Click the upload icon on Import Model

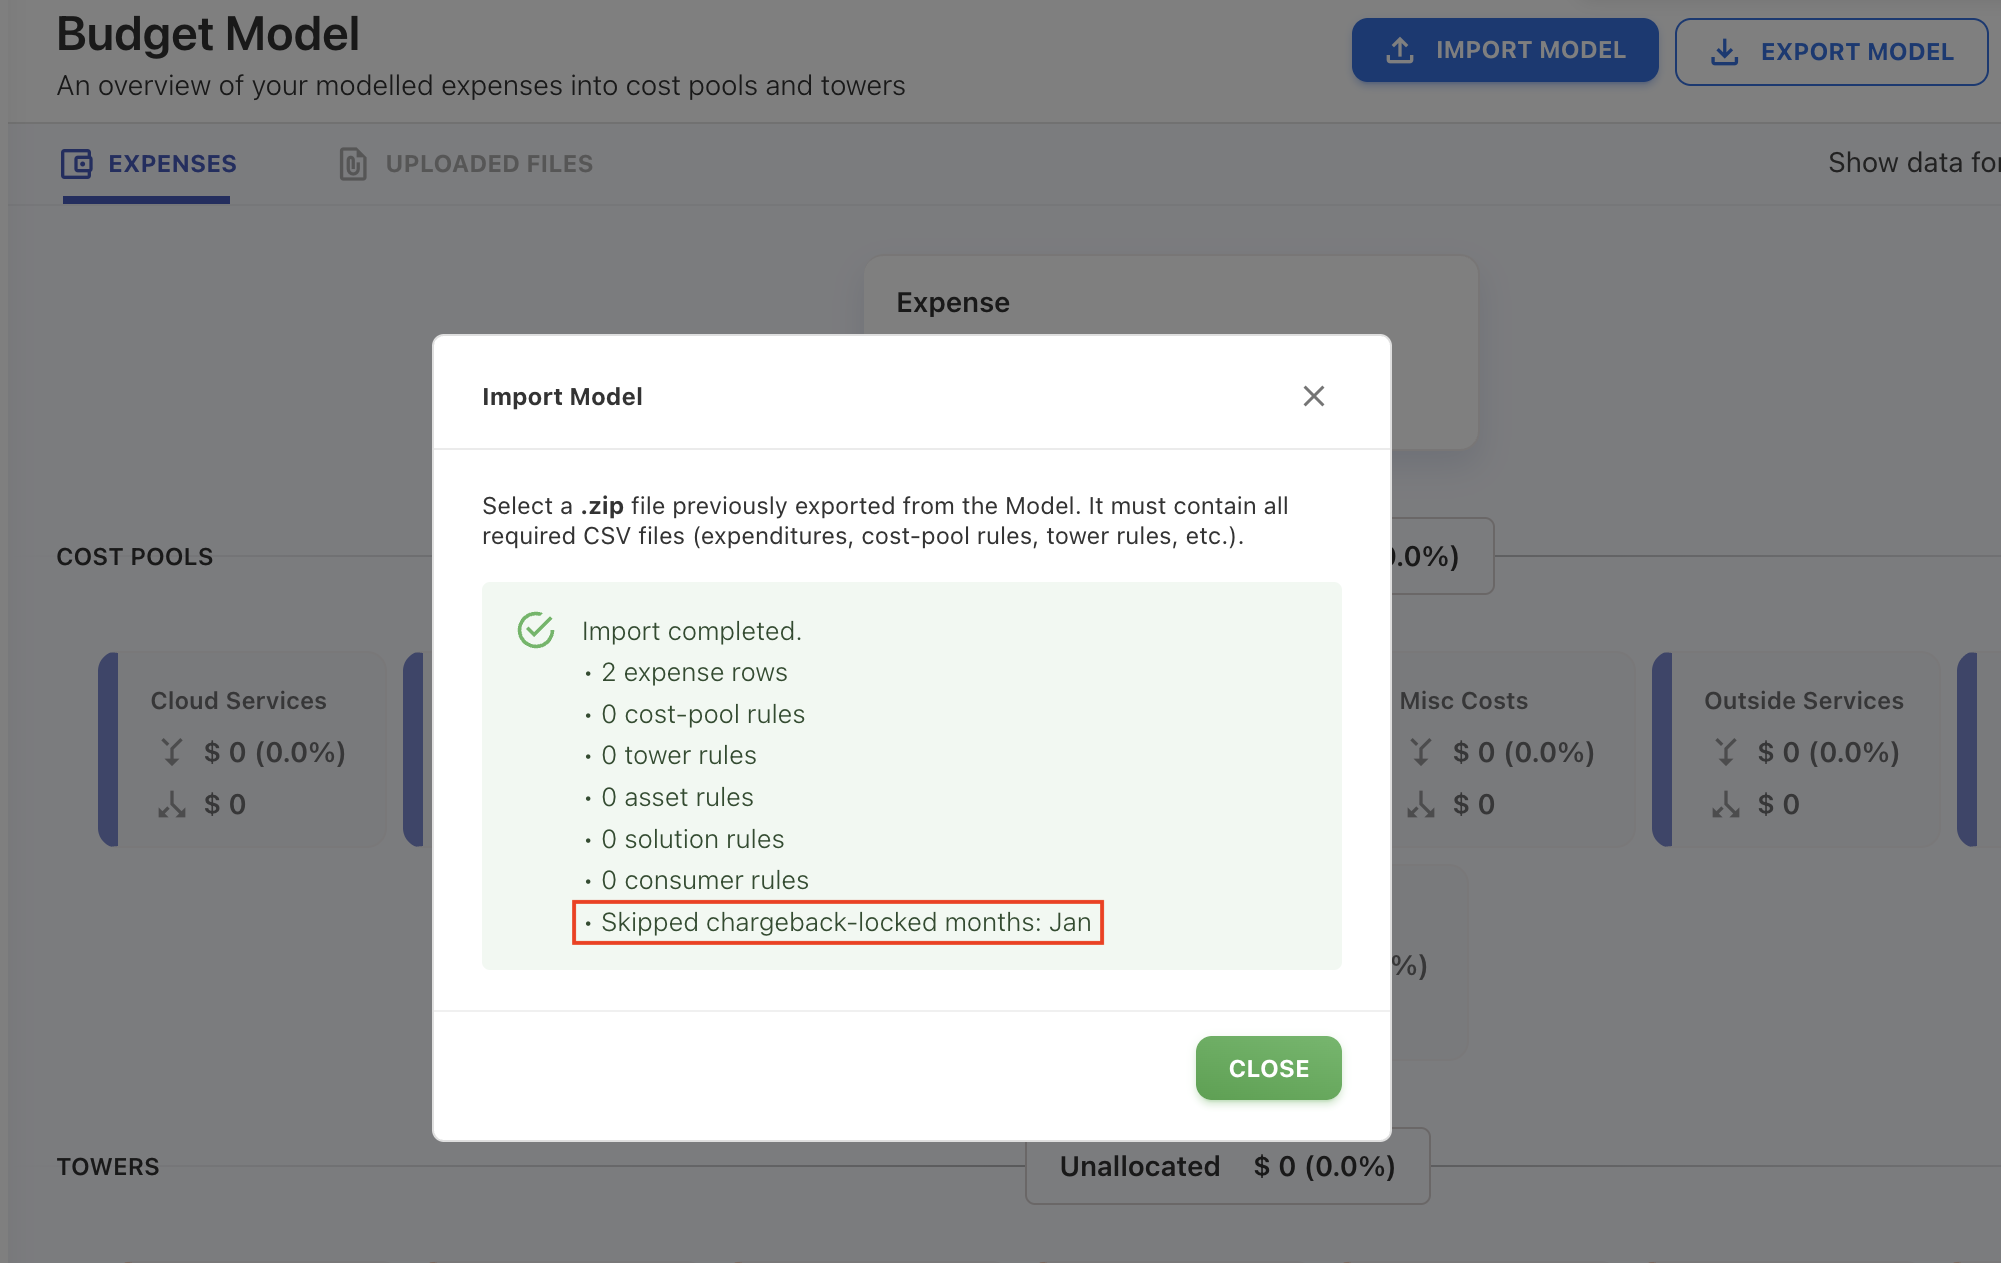click(x=1400, y=50)
